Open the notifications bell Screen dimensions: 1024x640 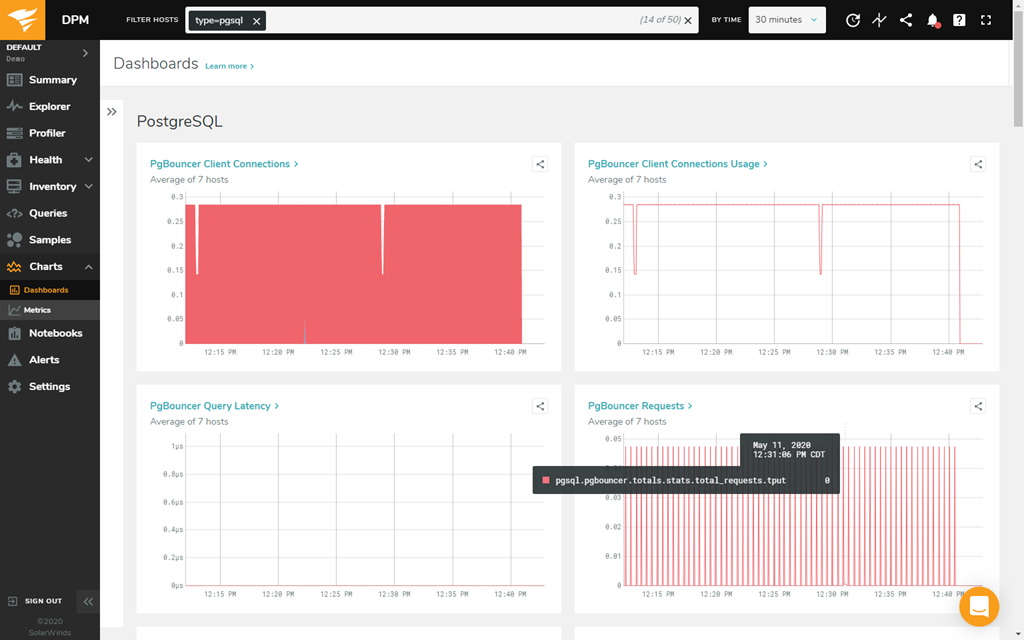coord(933,20)
